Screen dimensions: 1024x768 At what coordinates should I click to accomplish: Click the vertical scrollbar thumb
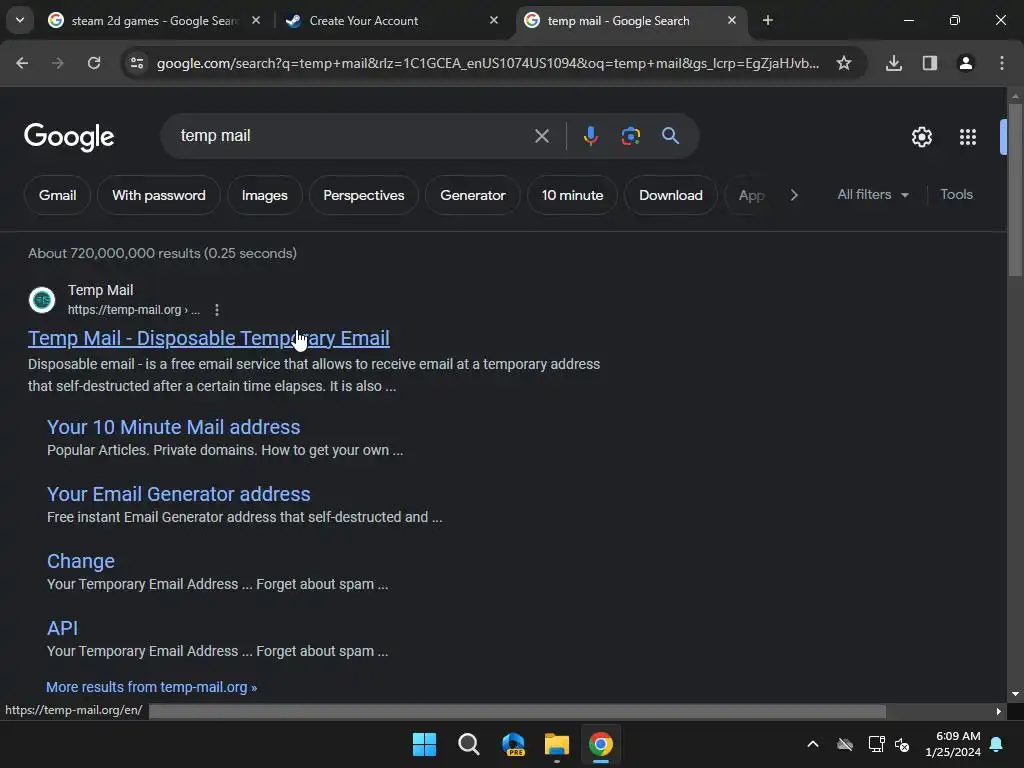1015,189
